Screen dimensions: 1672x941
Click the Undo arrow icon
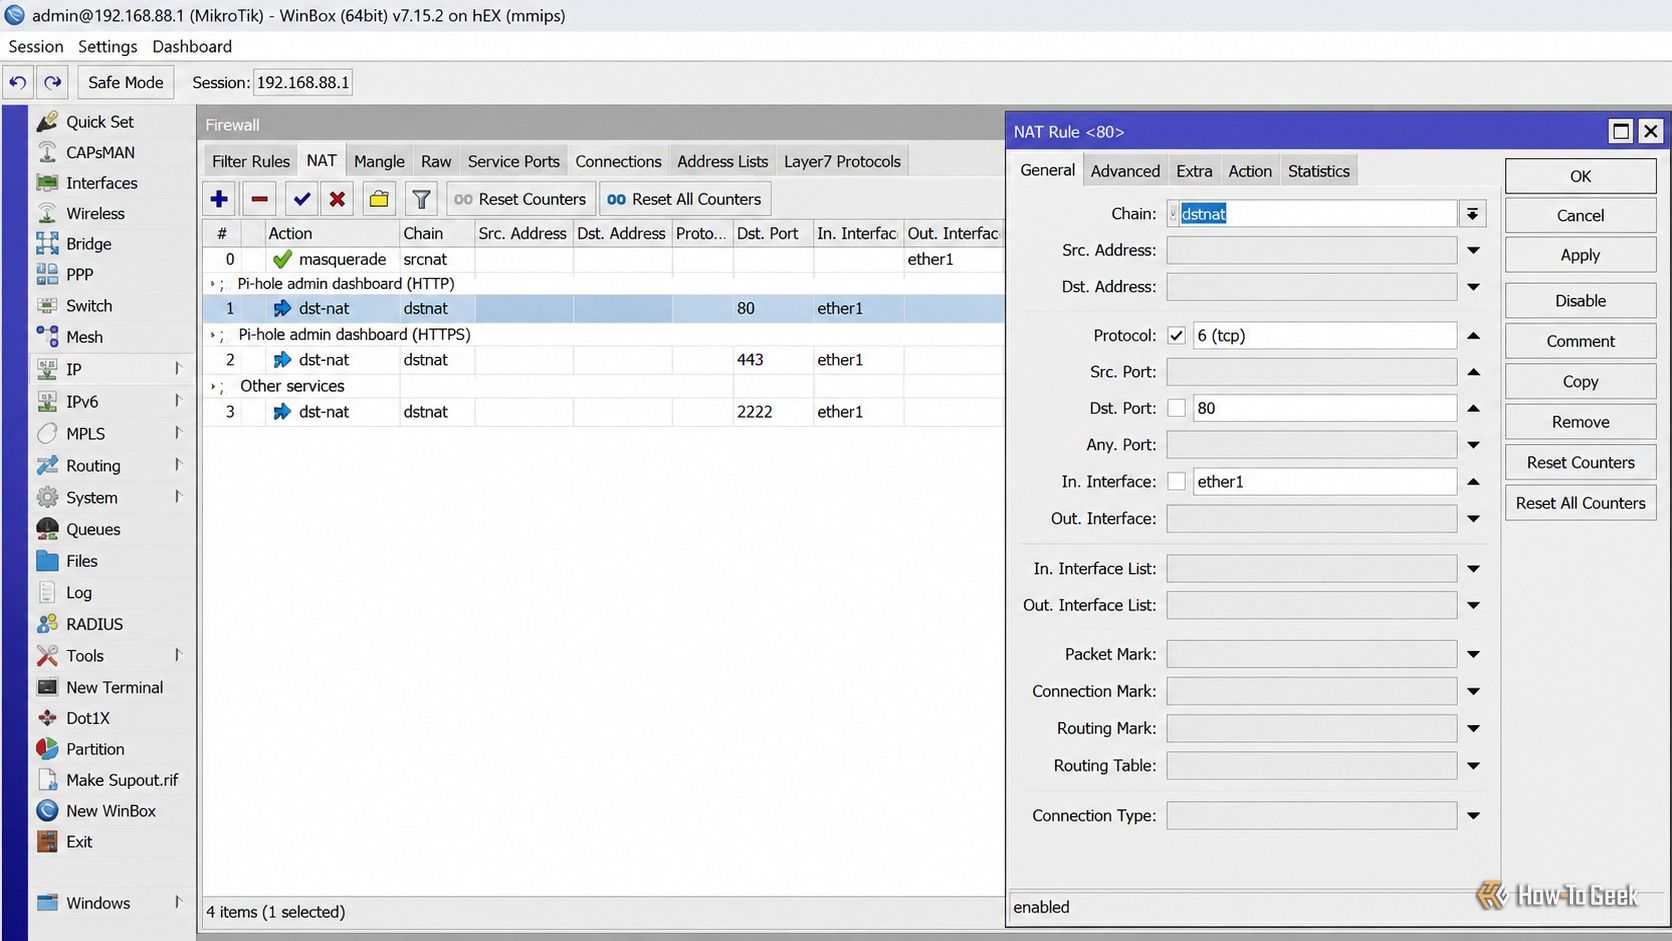(18, 82)
